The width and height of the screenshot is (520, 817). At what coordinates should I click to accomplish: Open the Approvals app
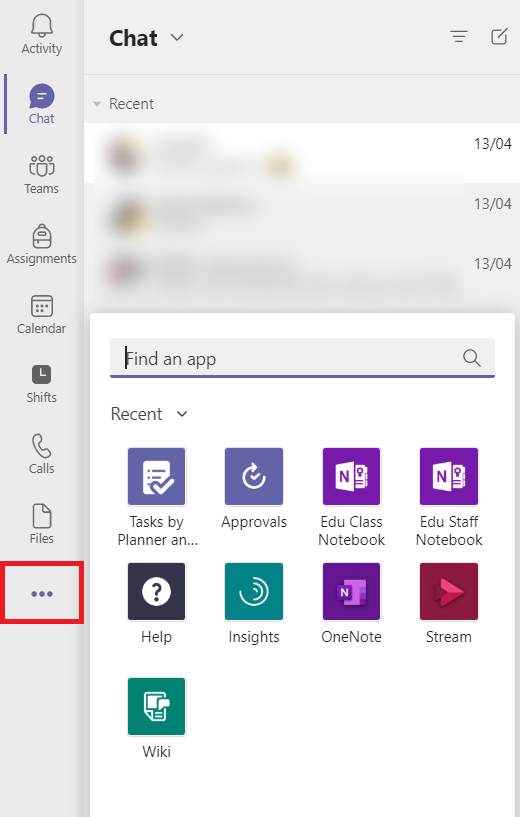pos(254,477)
